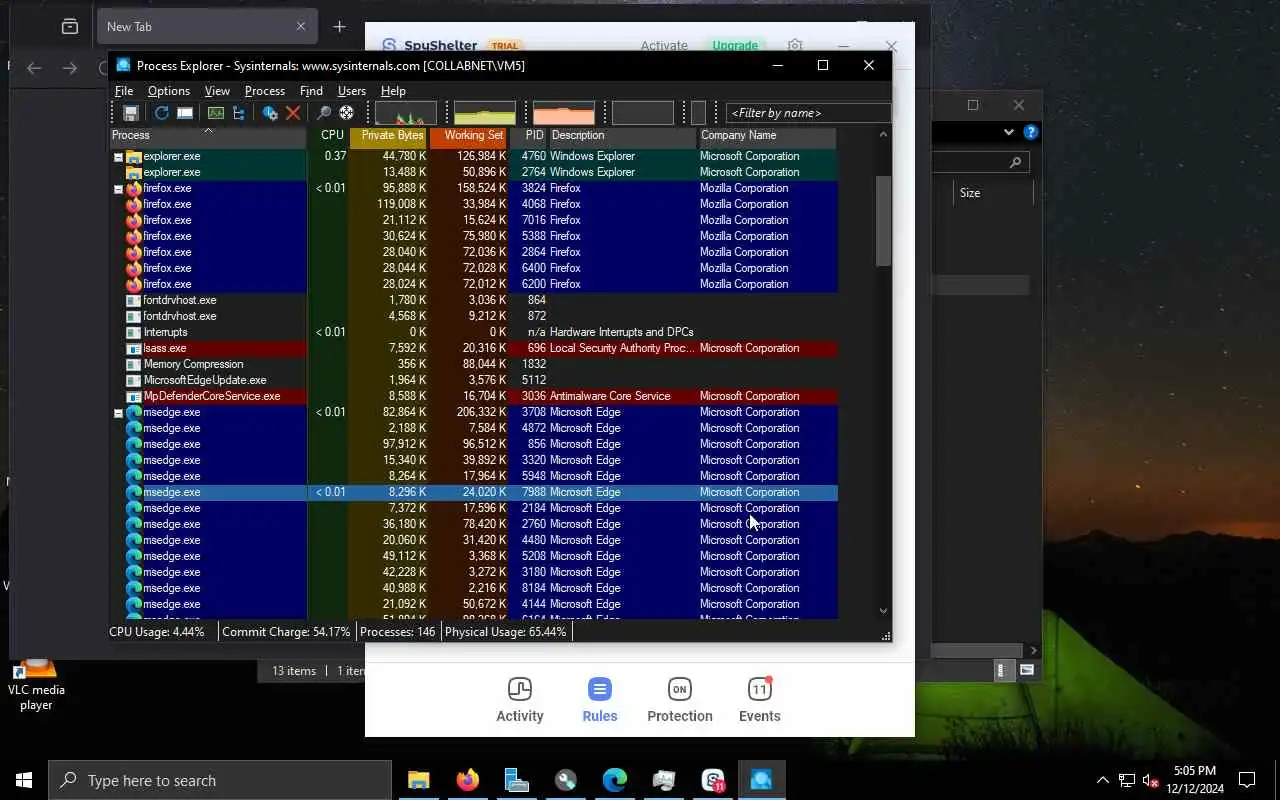Screen dimensions: 1280x800
Task: Select fontdrvhost.exe with PID 864
Action: 473,300
